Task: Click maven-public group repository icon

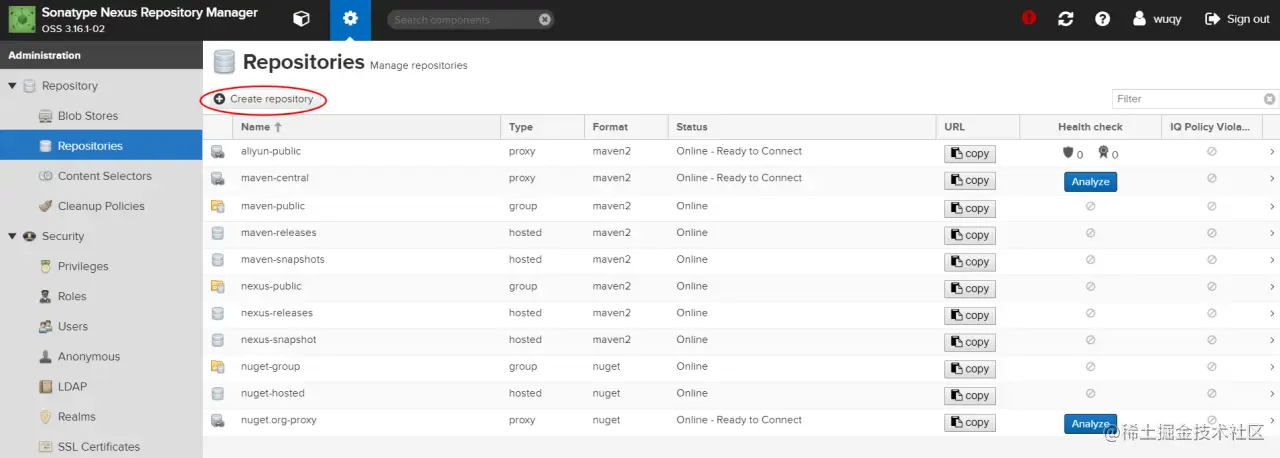Action: tap(217, 206)
